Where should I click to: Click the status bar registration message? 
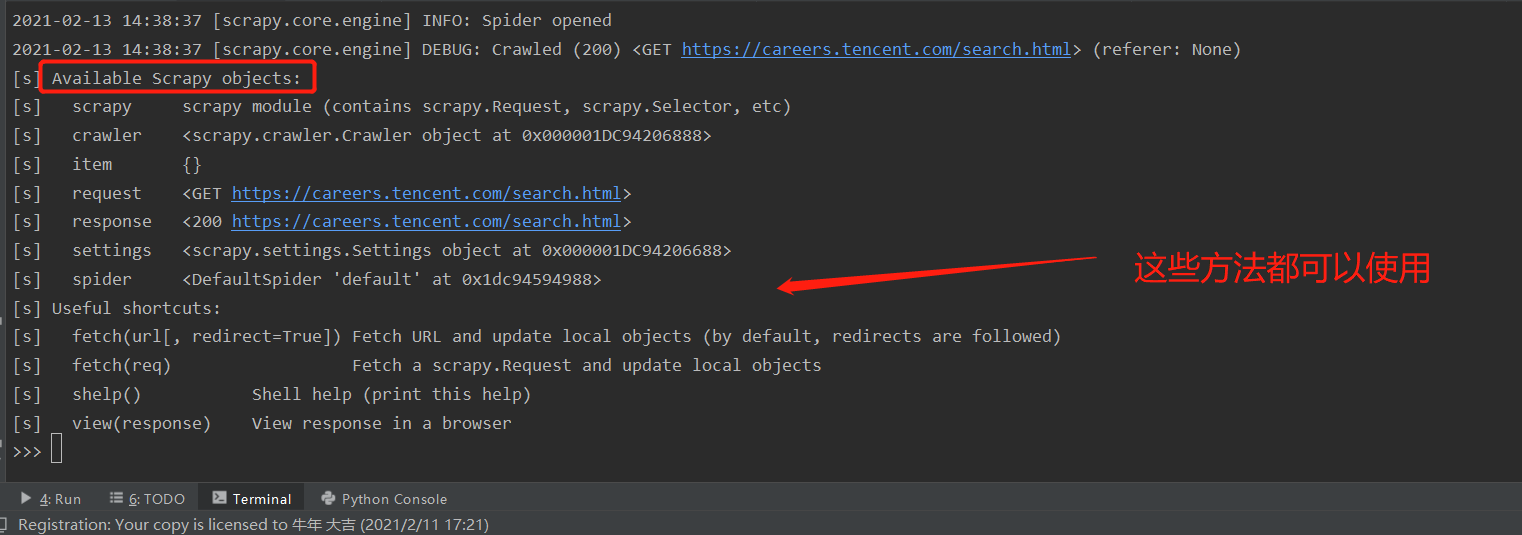click(253, 524)
